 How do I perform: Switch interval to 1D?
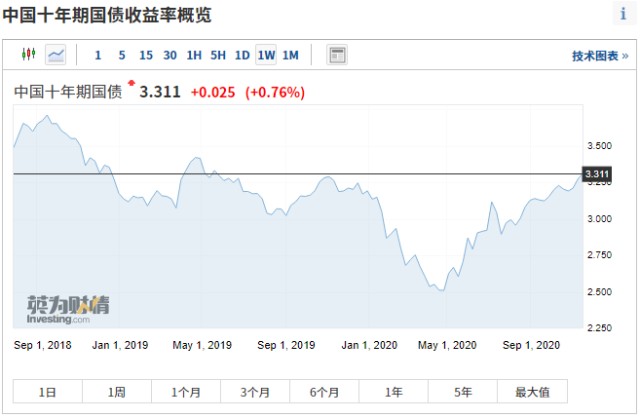pyautogui.click(x=242, y=55)
